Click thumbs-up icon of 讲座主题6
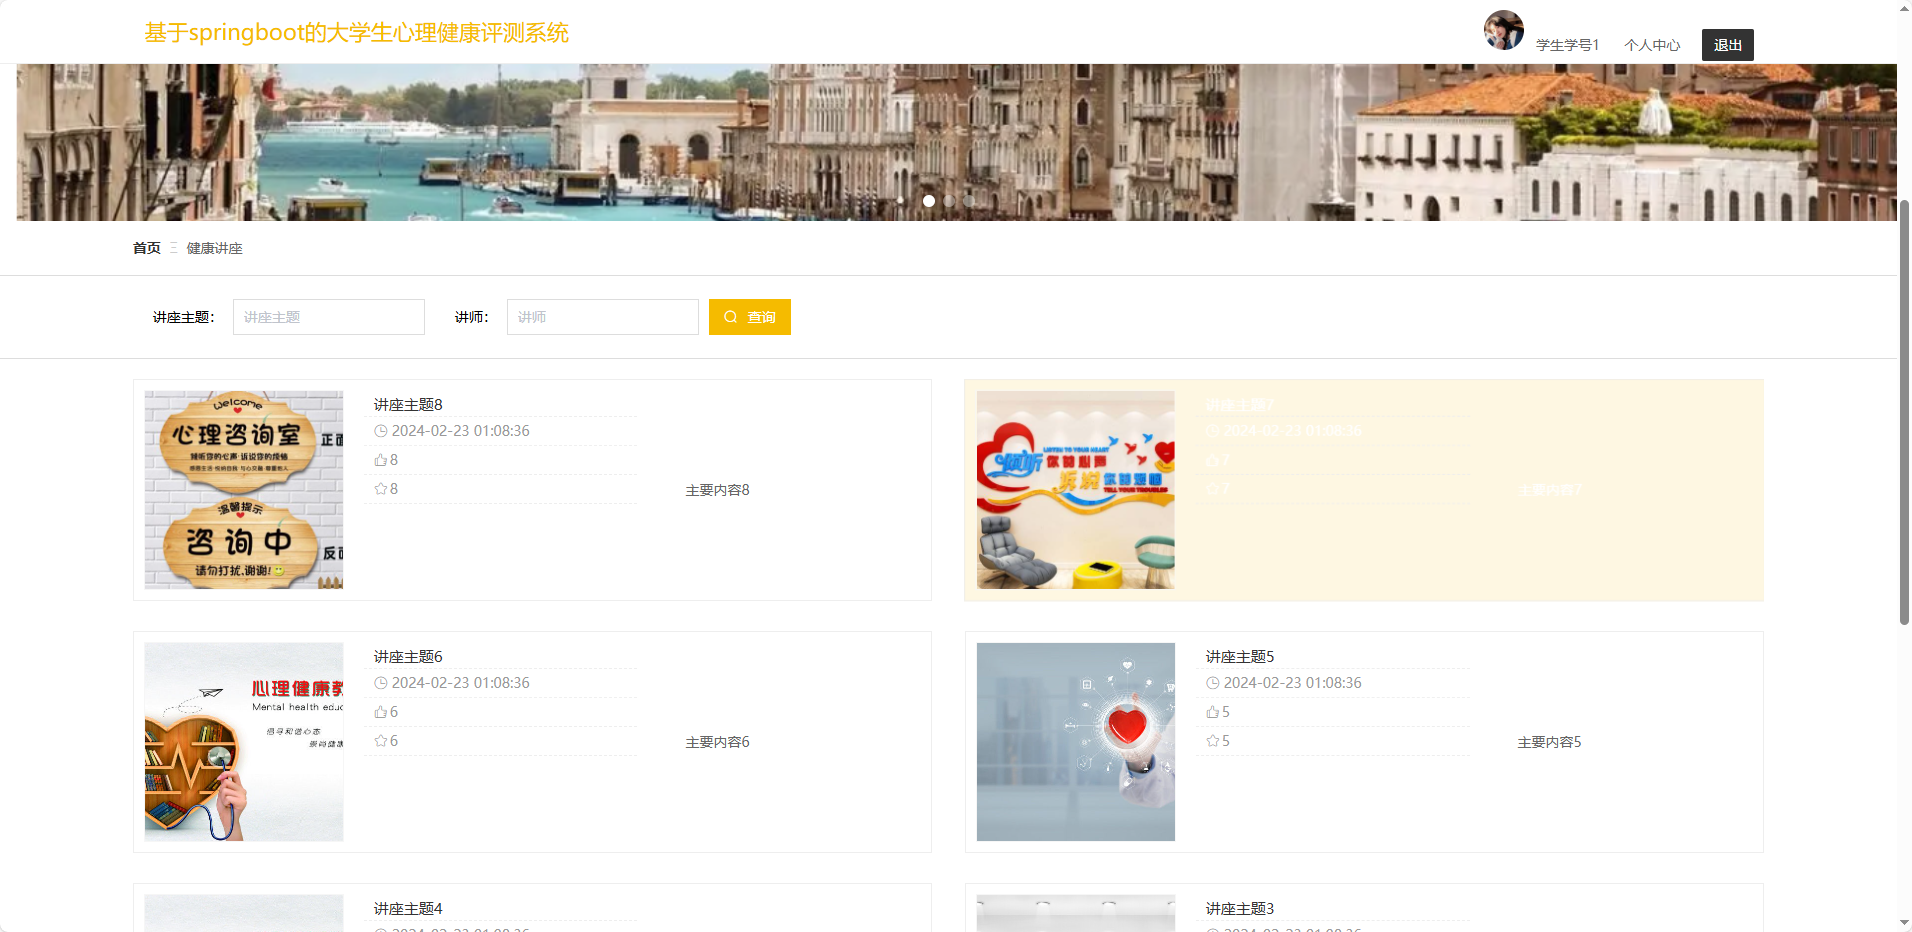 380,712
